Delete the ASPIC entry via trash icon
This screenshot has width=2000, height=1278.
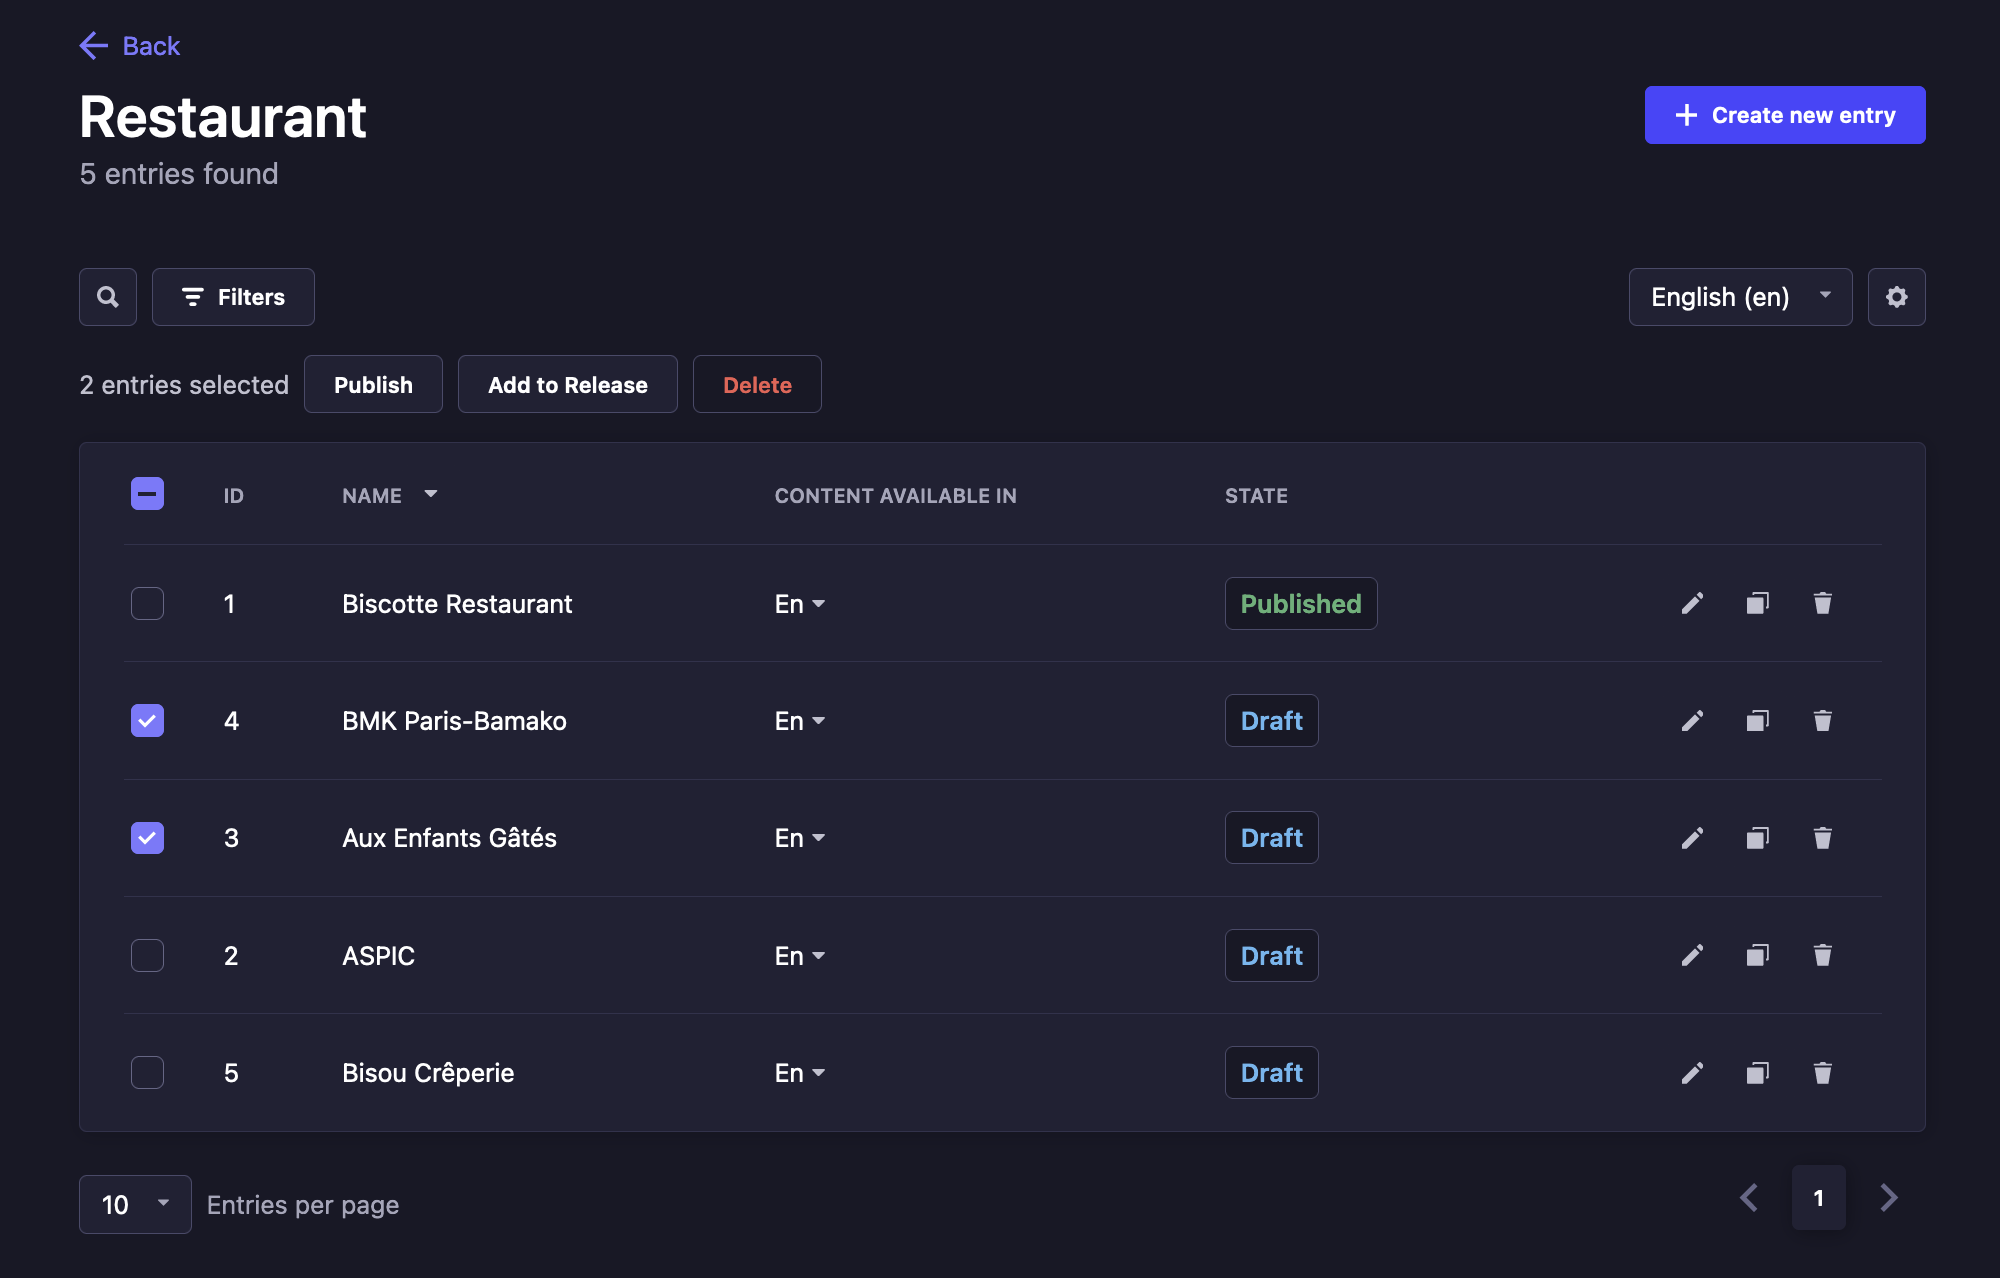tap(1822, 955)
